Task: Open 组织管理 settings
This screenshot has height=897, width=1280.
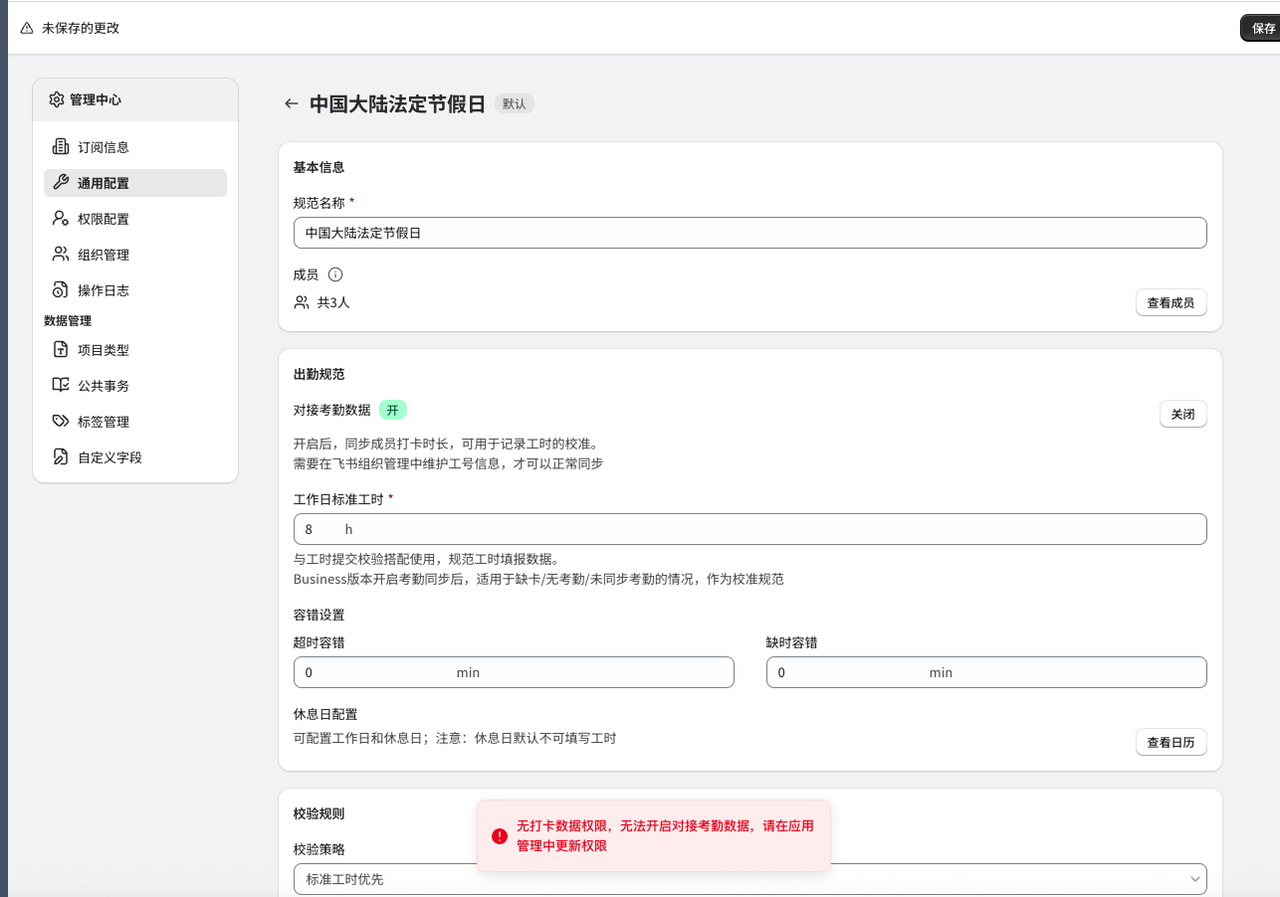Action: click(103, 254)
